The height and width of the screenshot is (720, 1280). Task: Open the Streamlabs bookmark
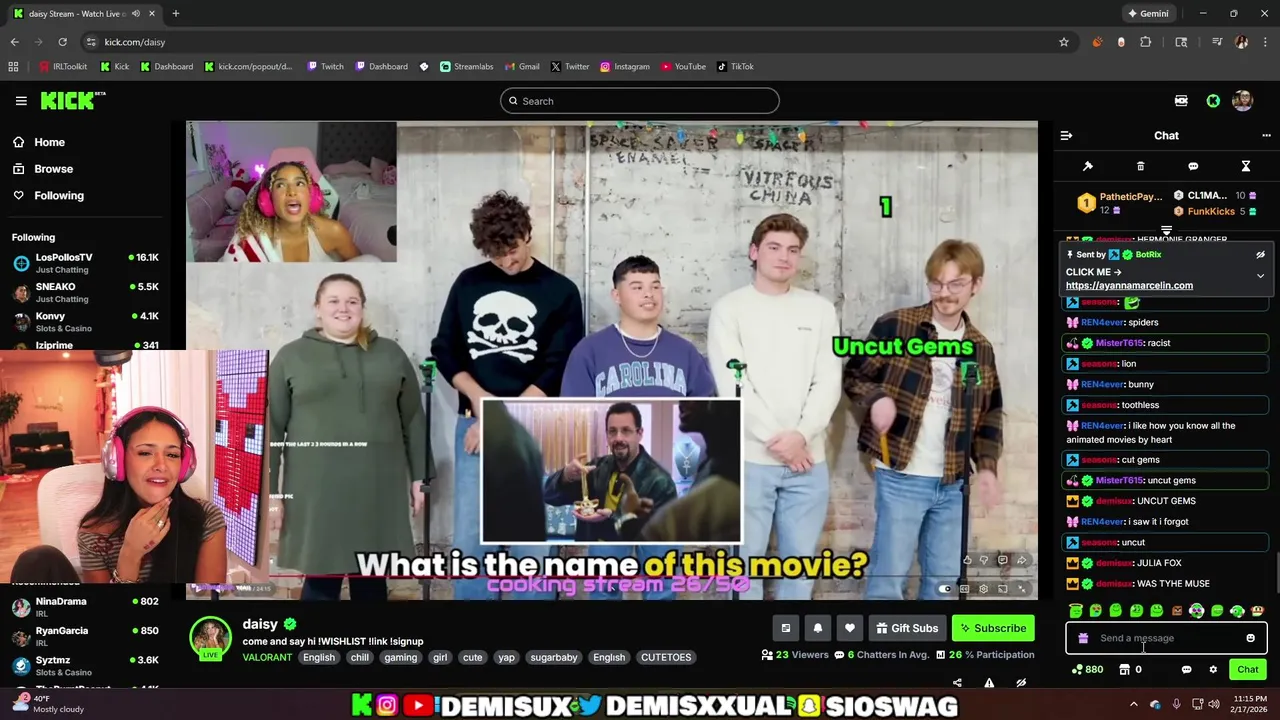pyautogui.click(x=466, y=67)
